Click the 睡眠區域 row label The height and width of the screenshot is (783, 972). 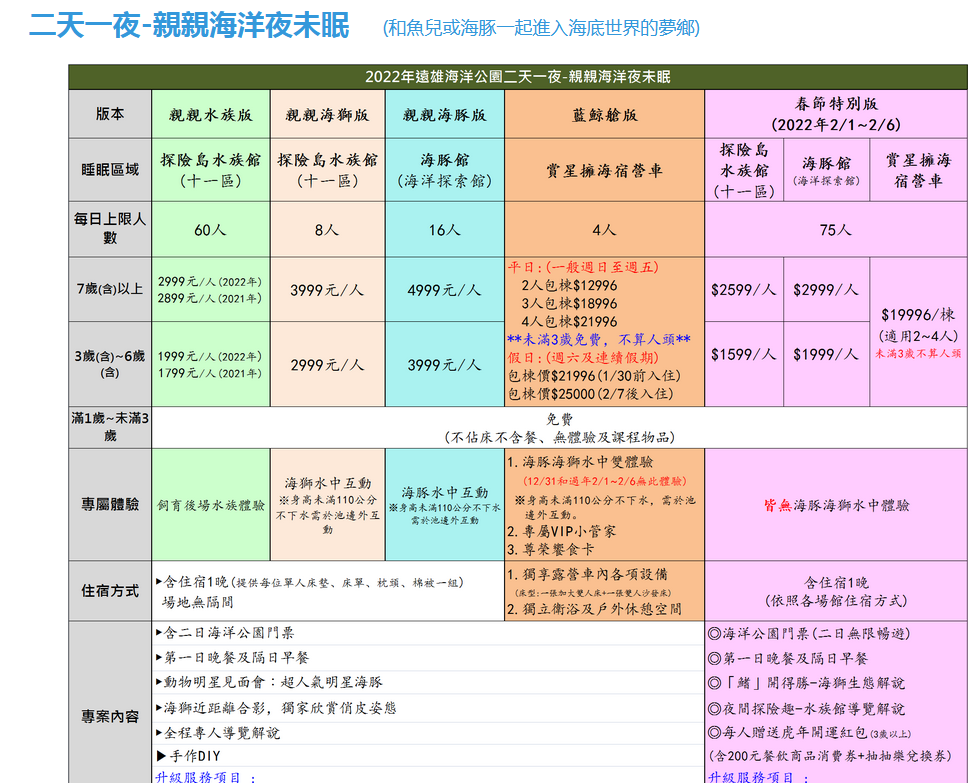pyautogui.click(x=110, y=170)
